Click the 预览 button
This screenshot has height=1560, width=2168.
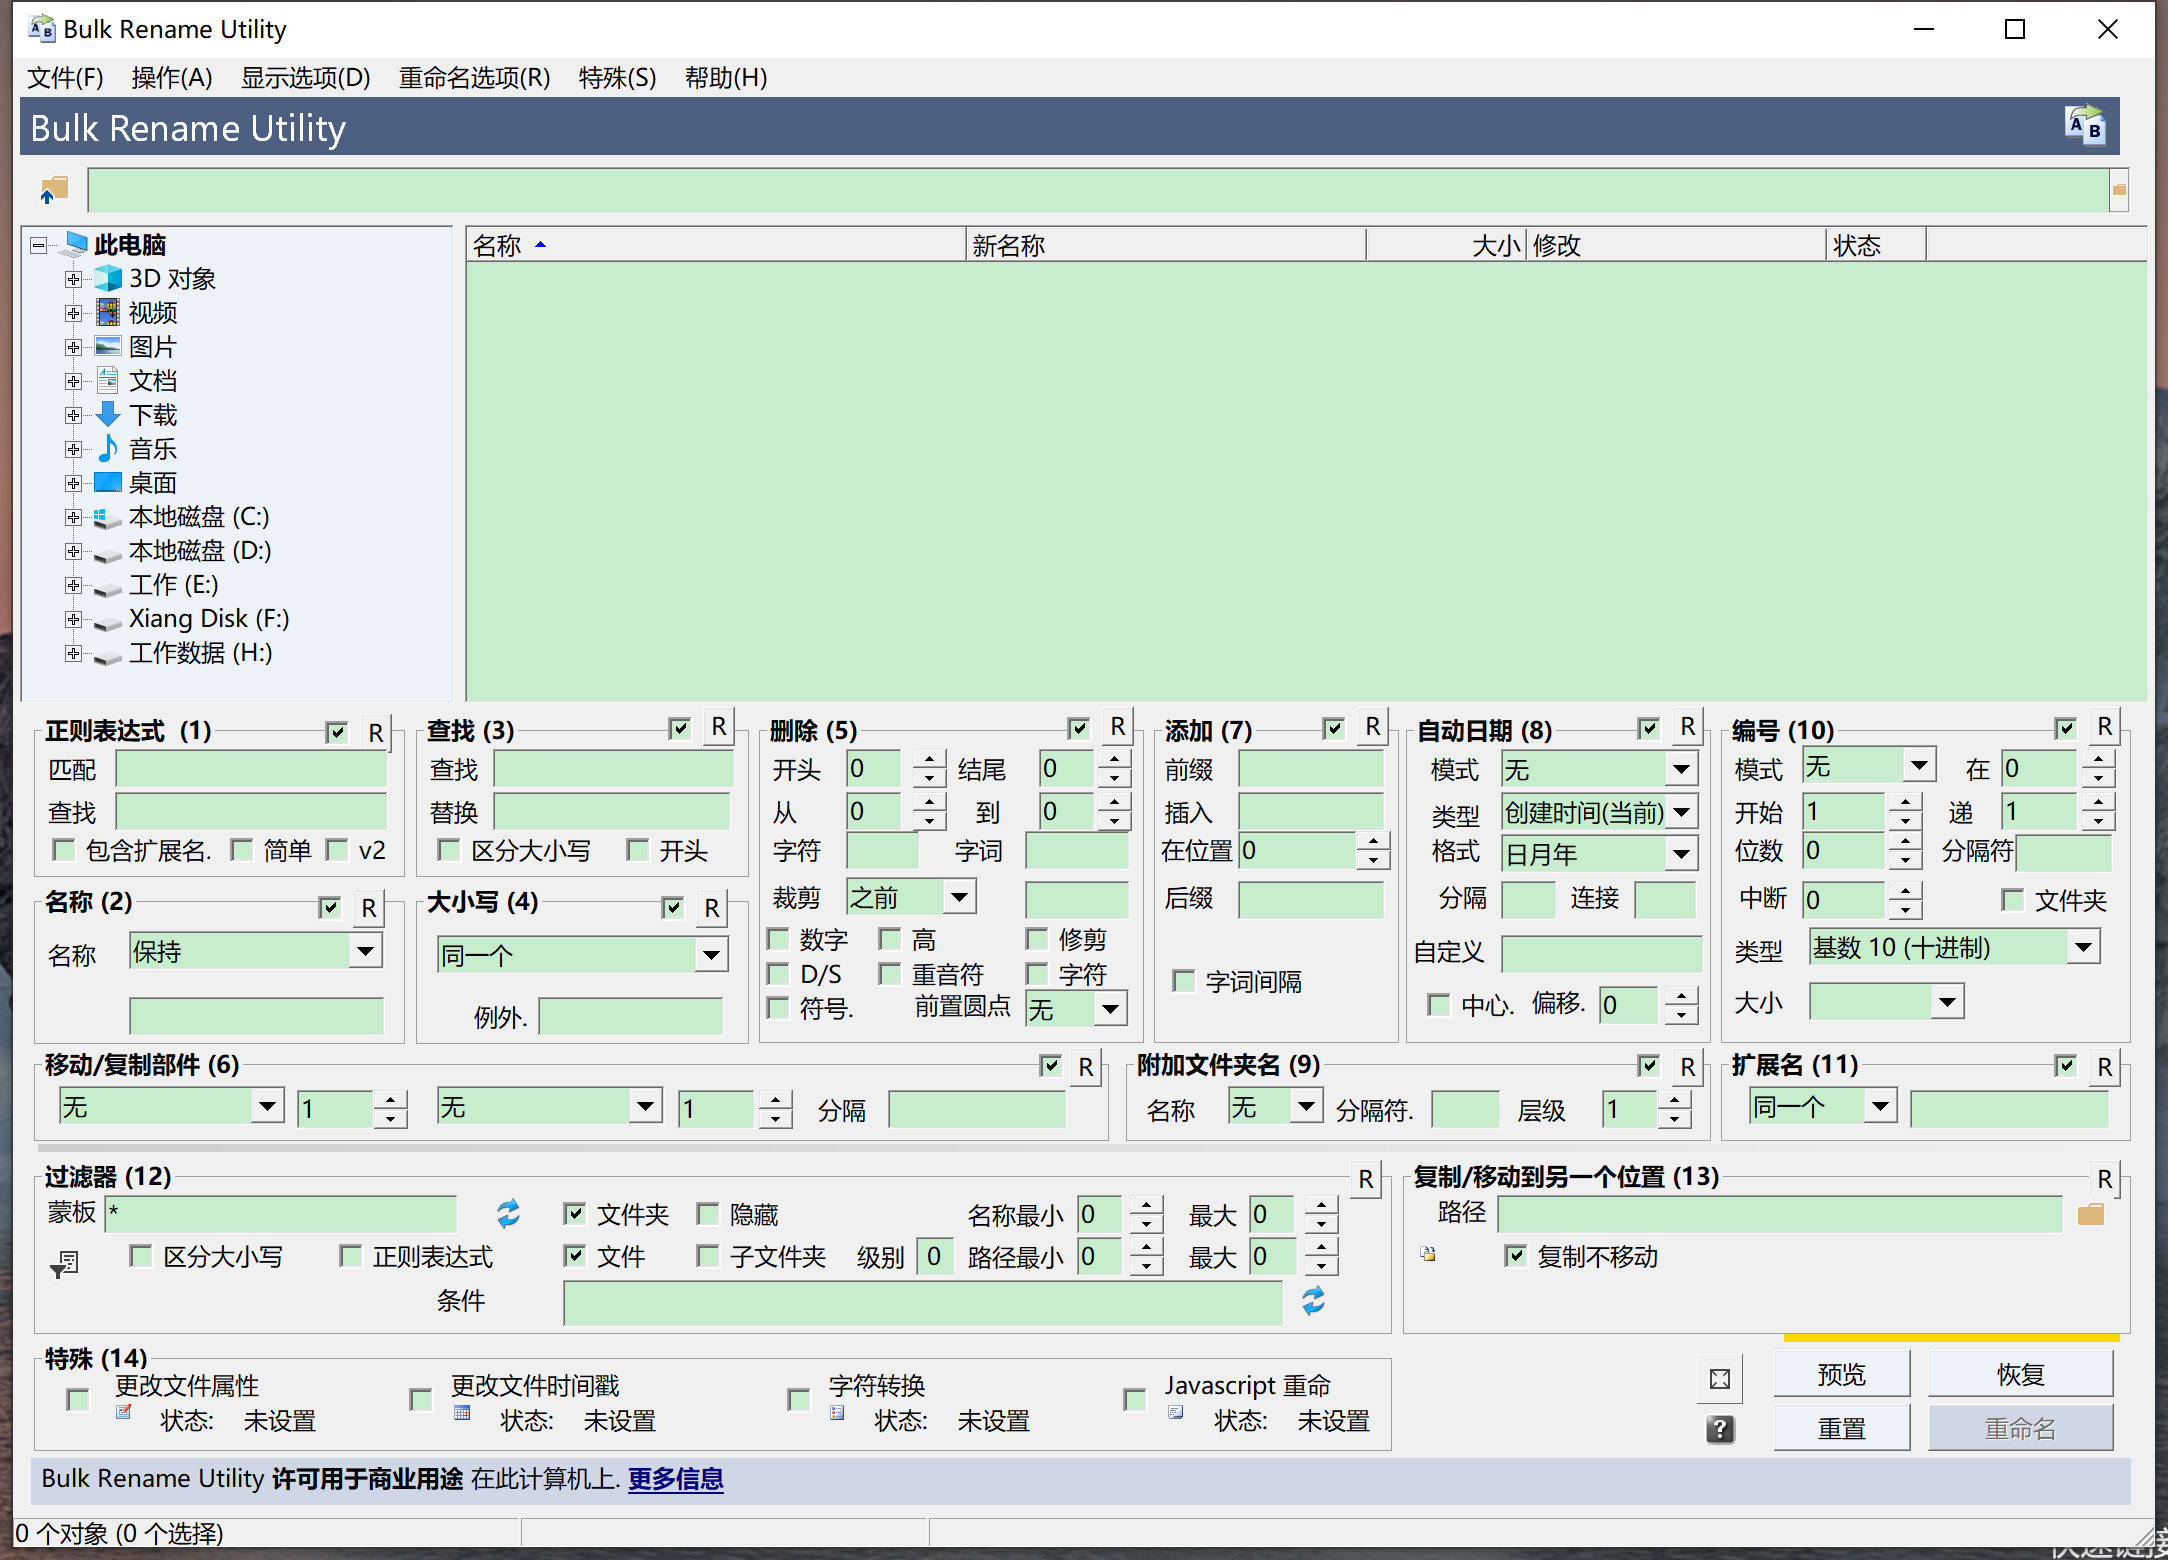[1842, 1374]
